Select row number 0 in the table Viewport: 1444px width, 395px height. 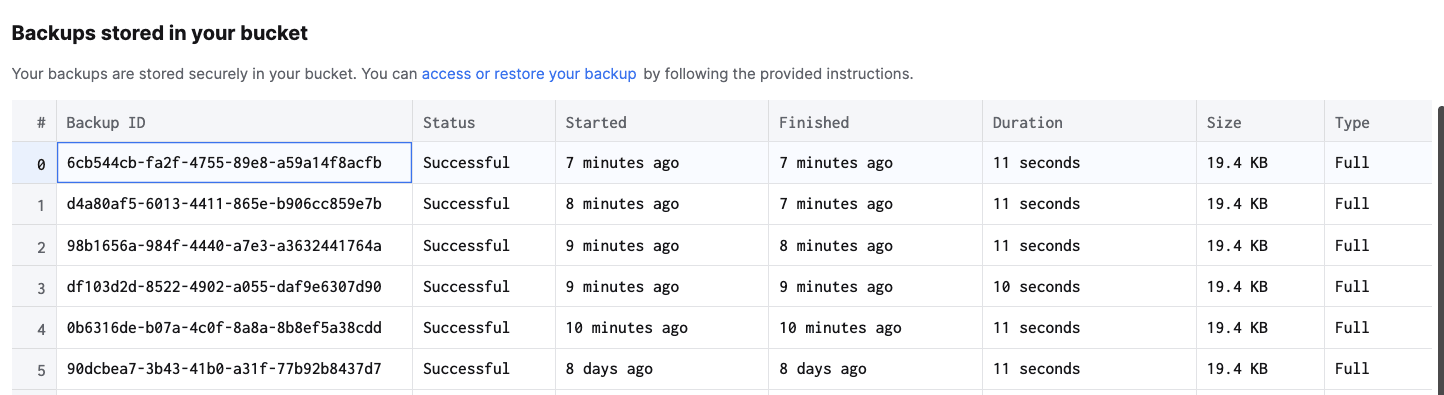(35, 163)
